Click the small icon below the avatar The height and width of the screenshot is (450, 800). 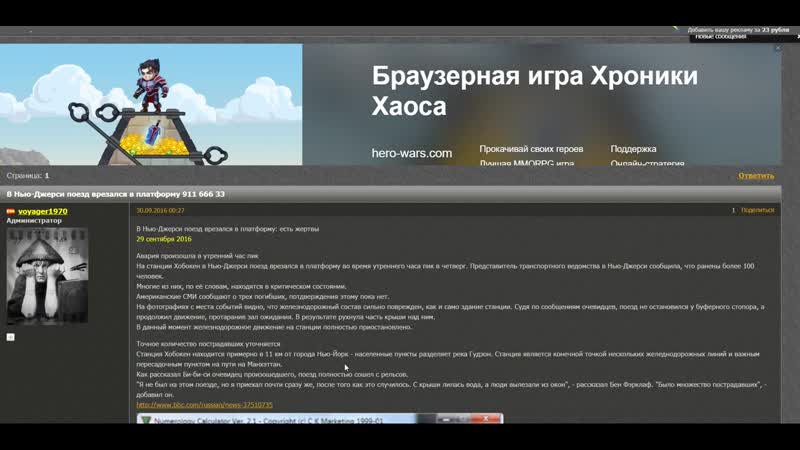point(11,337)
